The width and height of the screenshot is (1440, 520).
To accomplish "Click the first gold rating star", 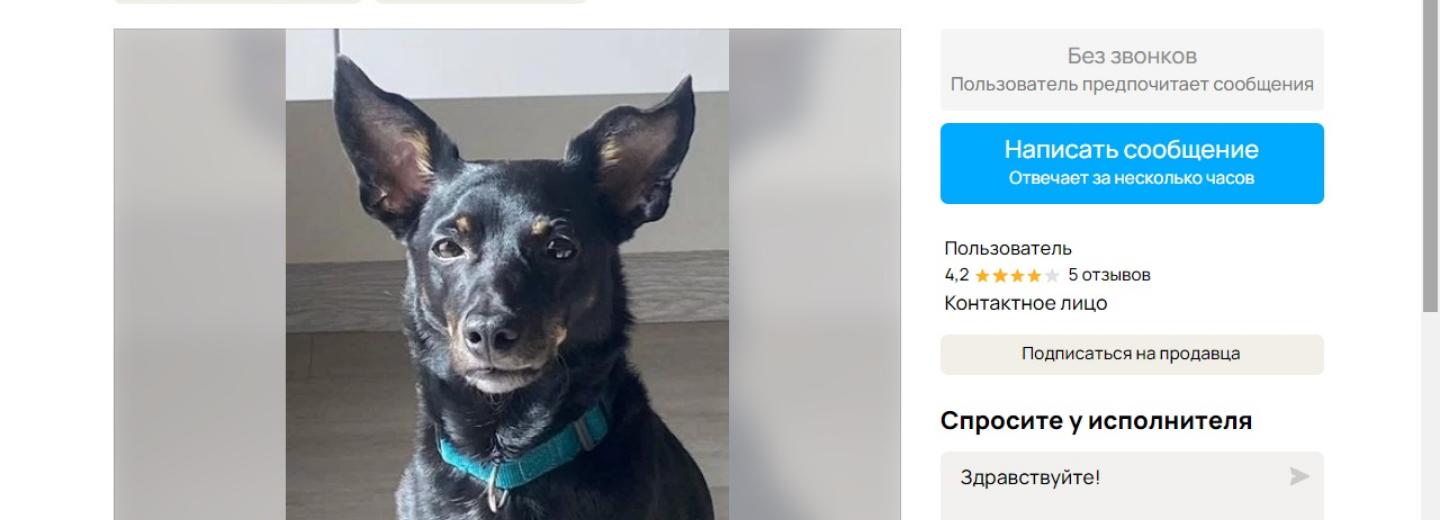I will (x=982, y=275).
